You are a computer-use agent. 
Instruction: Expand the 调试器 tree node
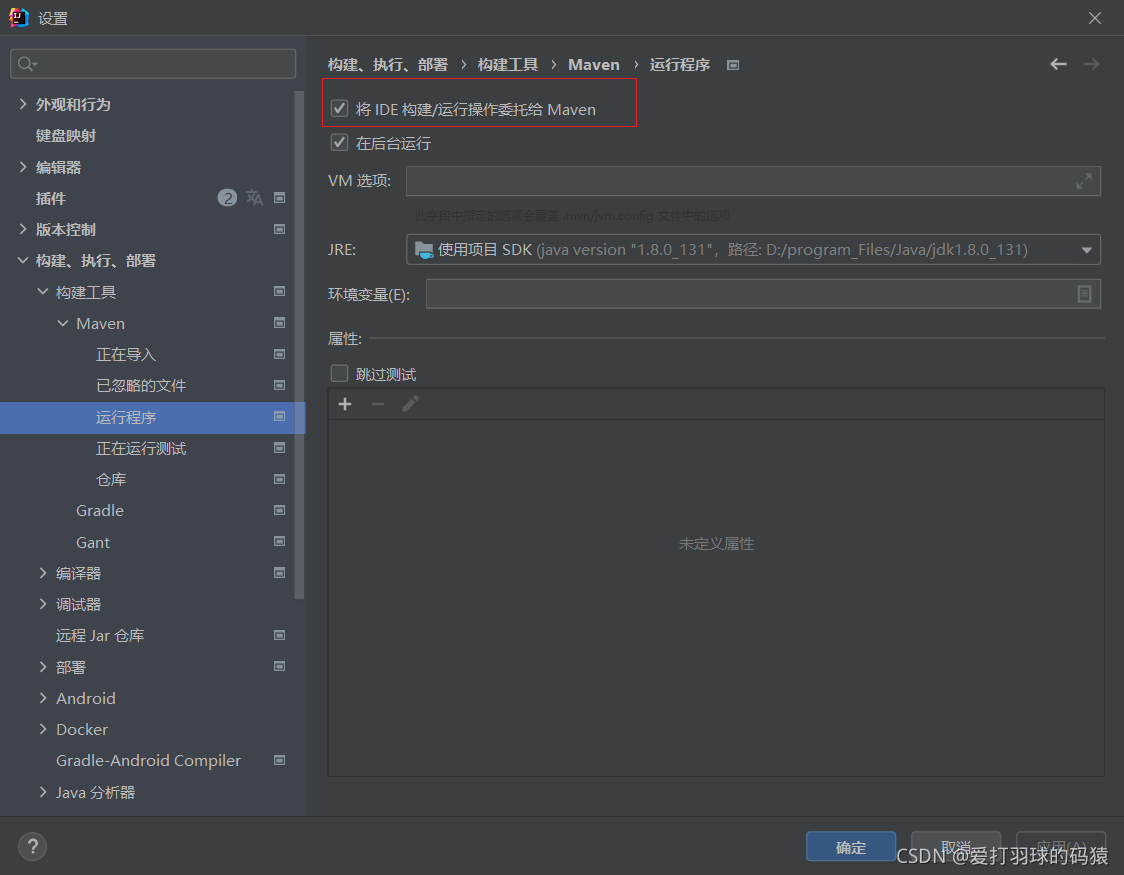[43, 604]
